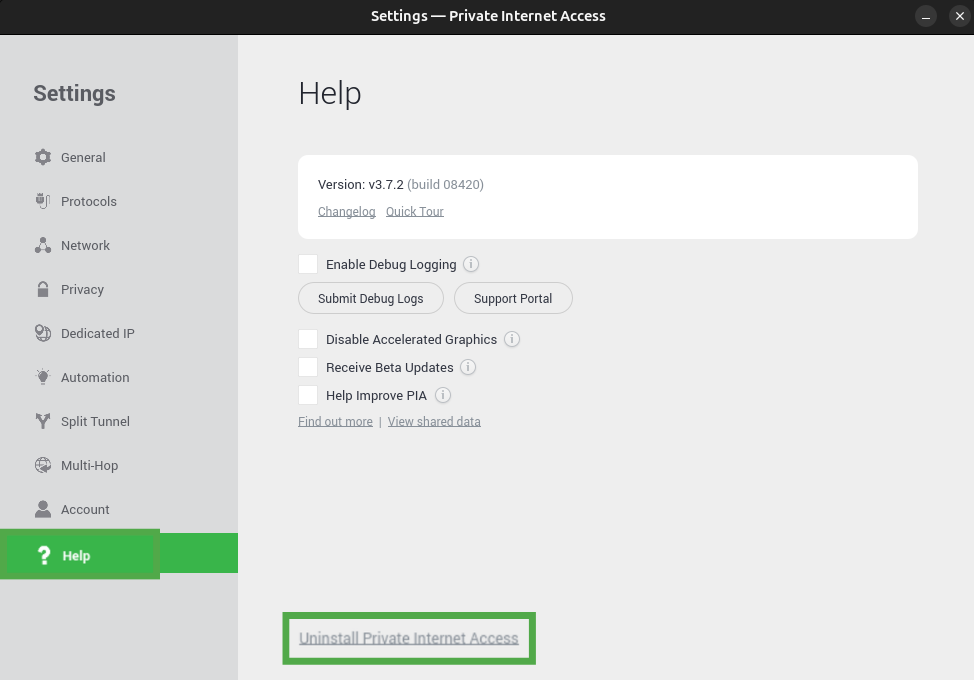Open the Support Portal button
The height and width of the screenshot is (680, 974).
click(513, 298)
